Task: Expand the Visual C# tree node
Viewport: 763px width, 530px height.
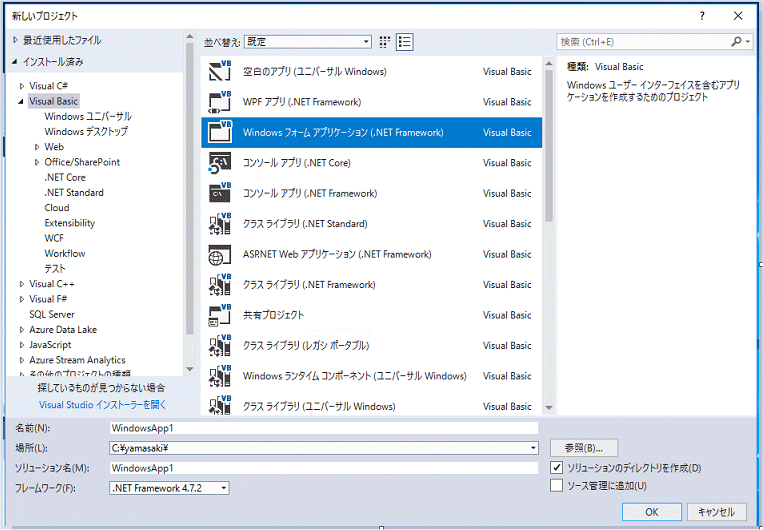Action: point(21,86)
